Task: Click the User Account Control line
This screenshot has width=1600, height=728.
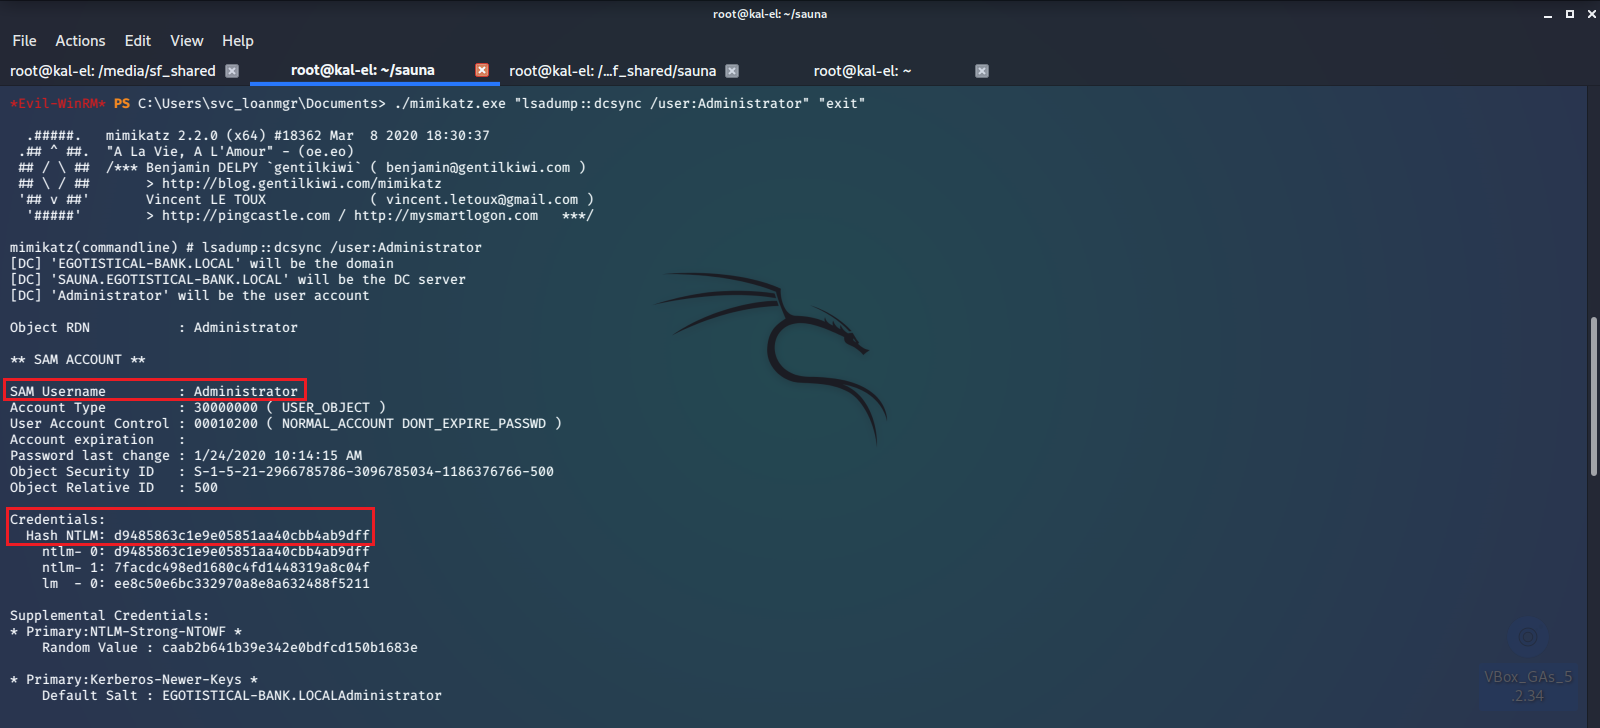Action: [286, 423]
